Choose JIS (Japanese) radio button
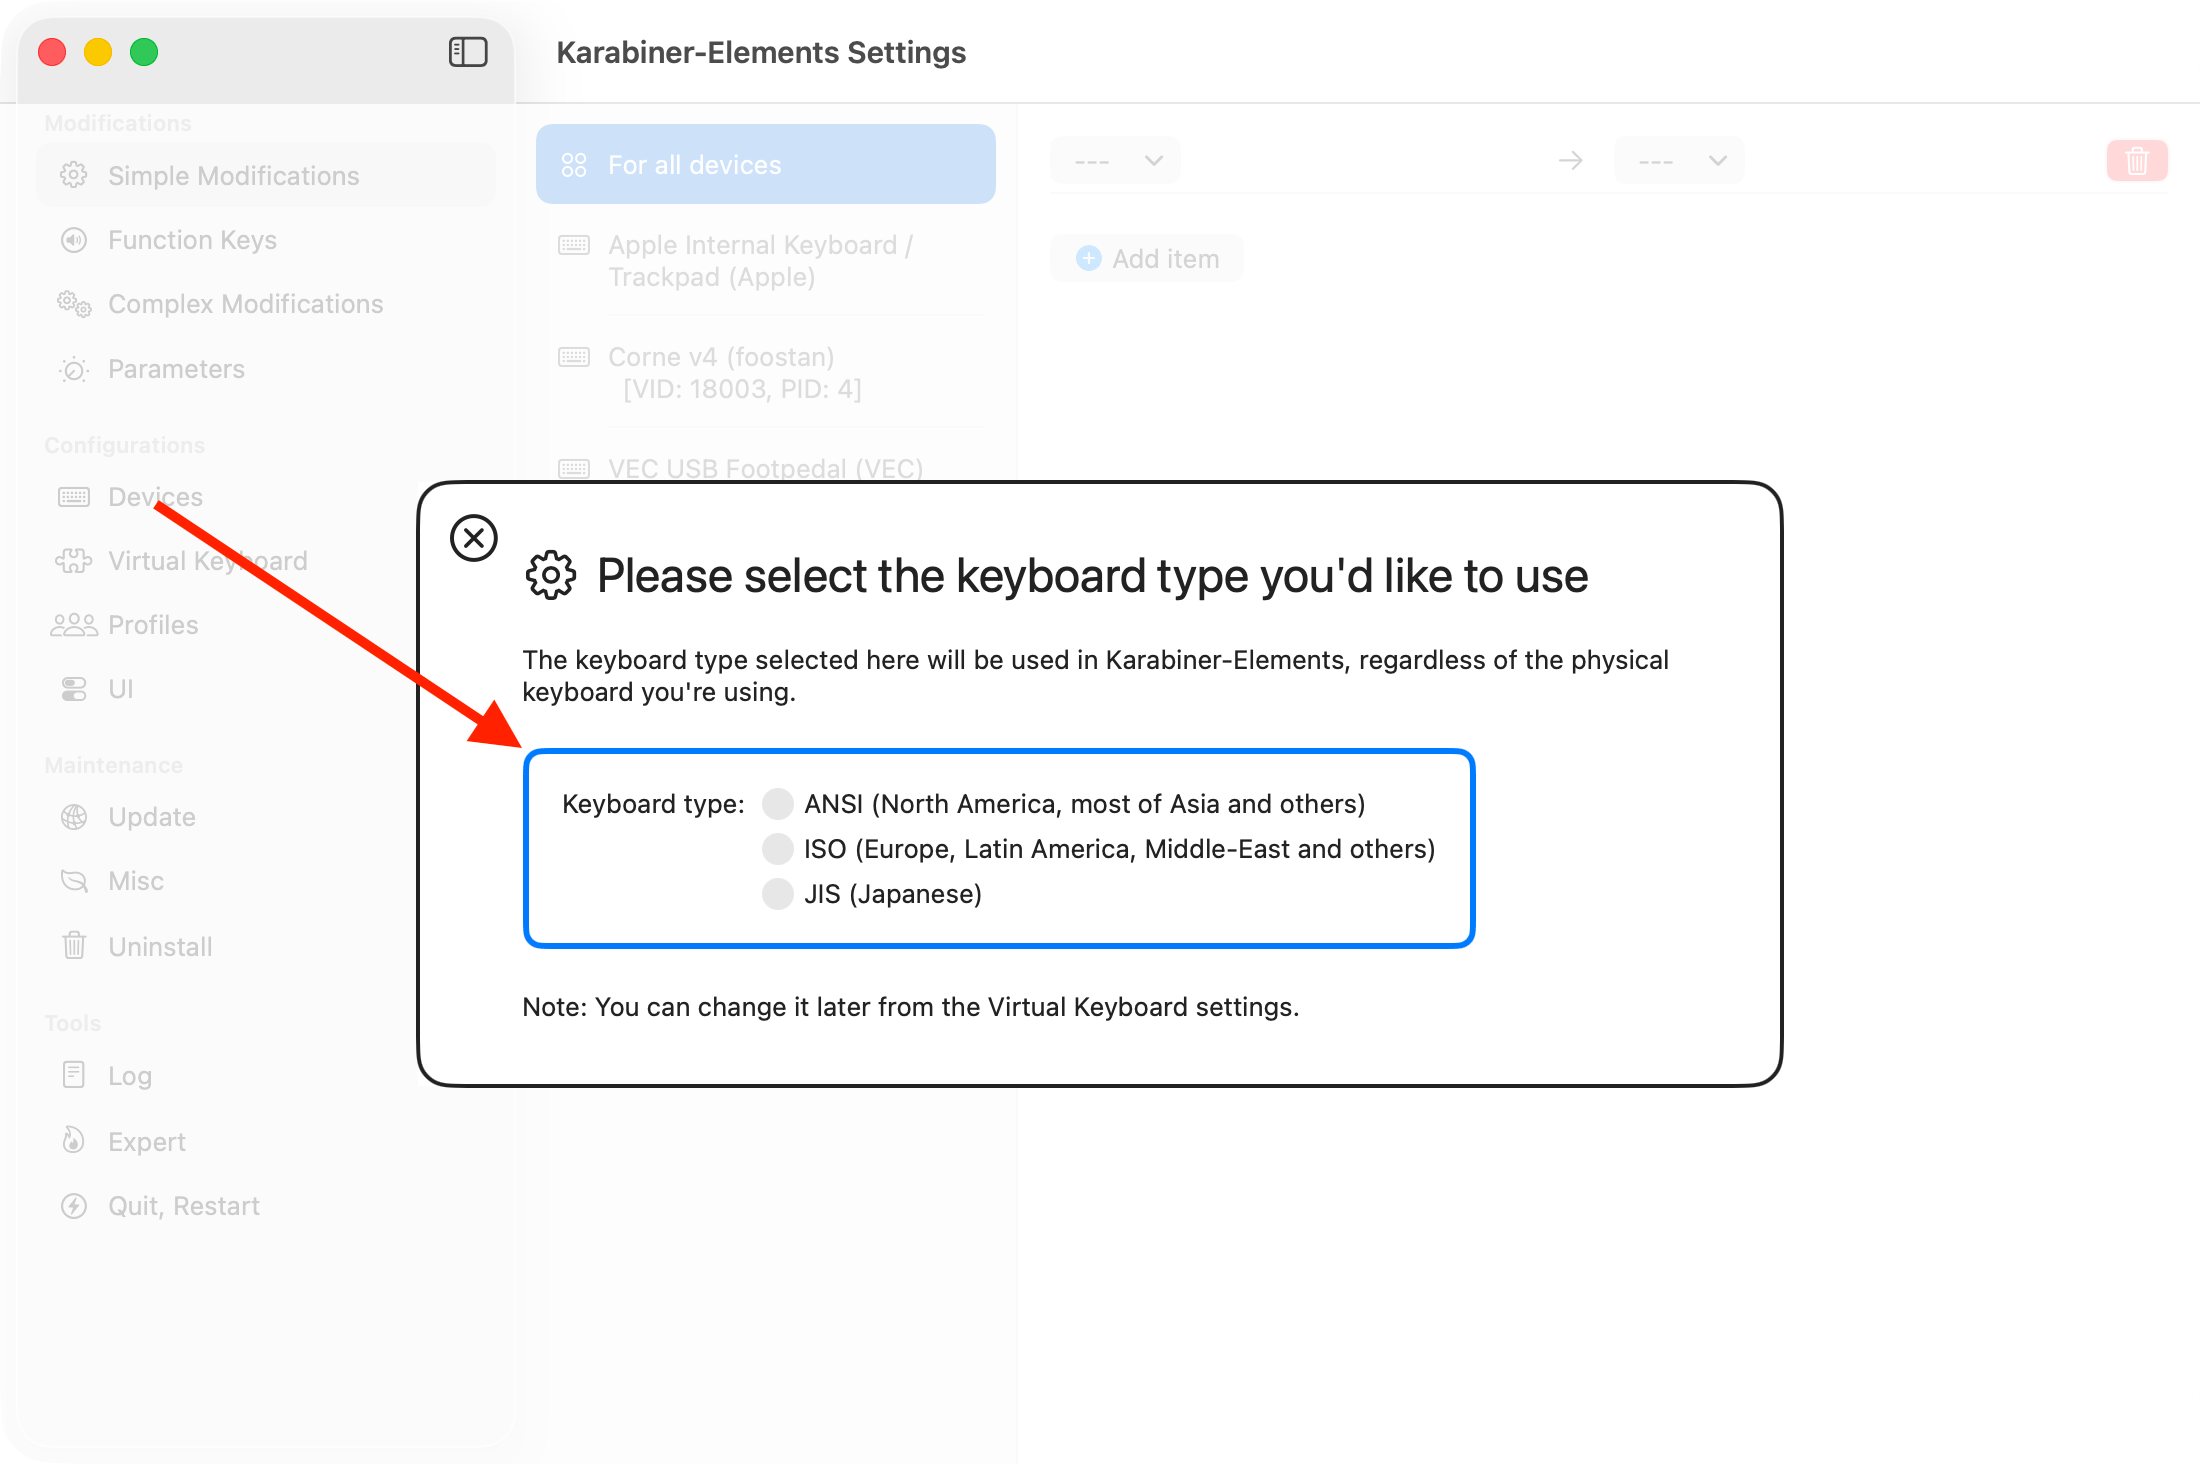 778,894
